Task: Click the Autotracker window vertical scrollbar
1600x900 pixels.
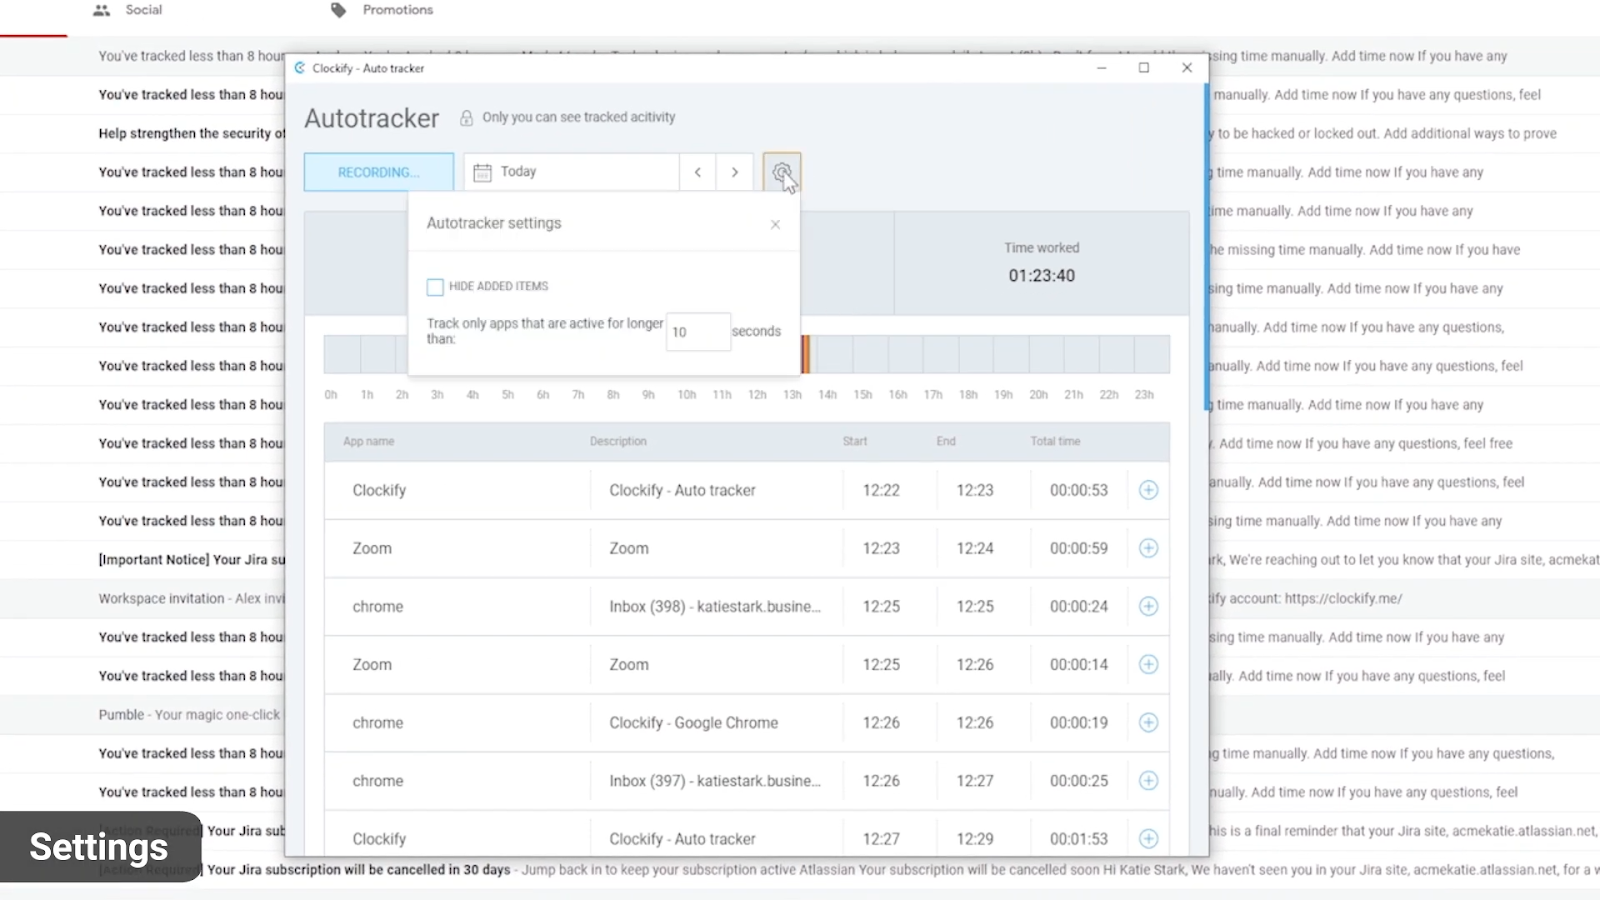Action: point(1206,245)
